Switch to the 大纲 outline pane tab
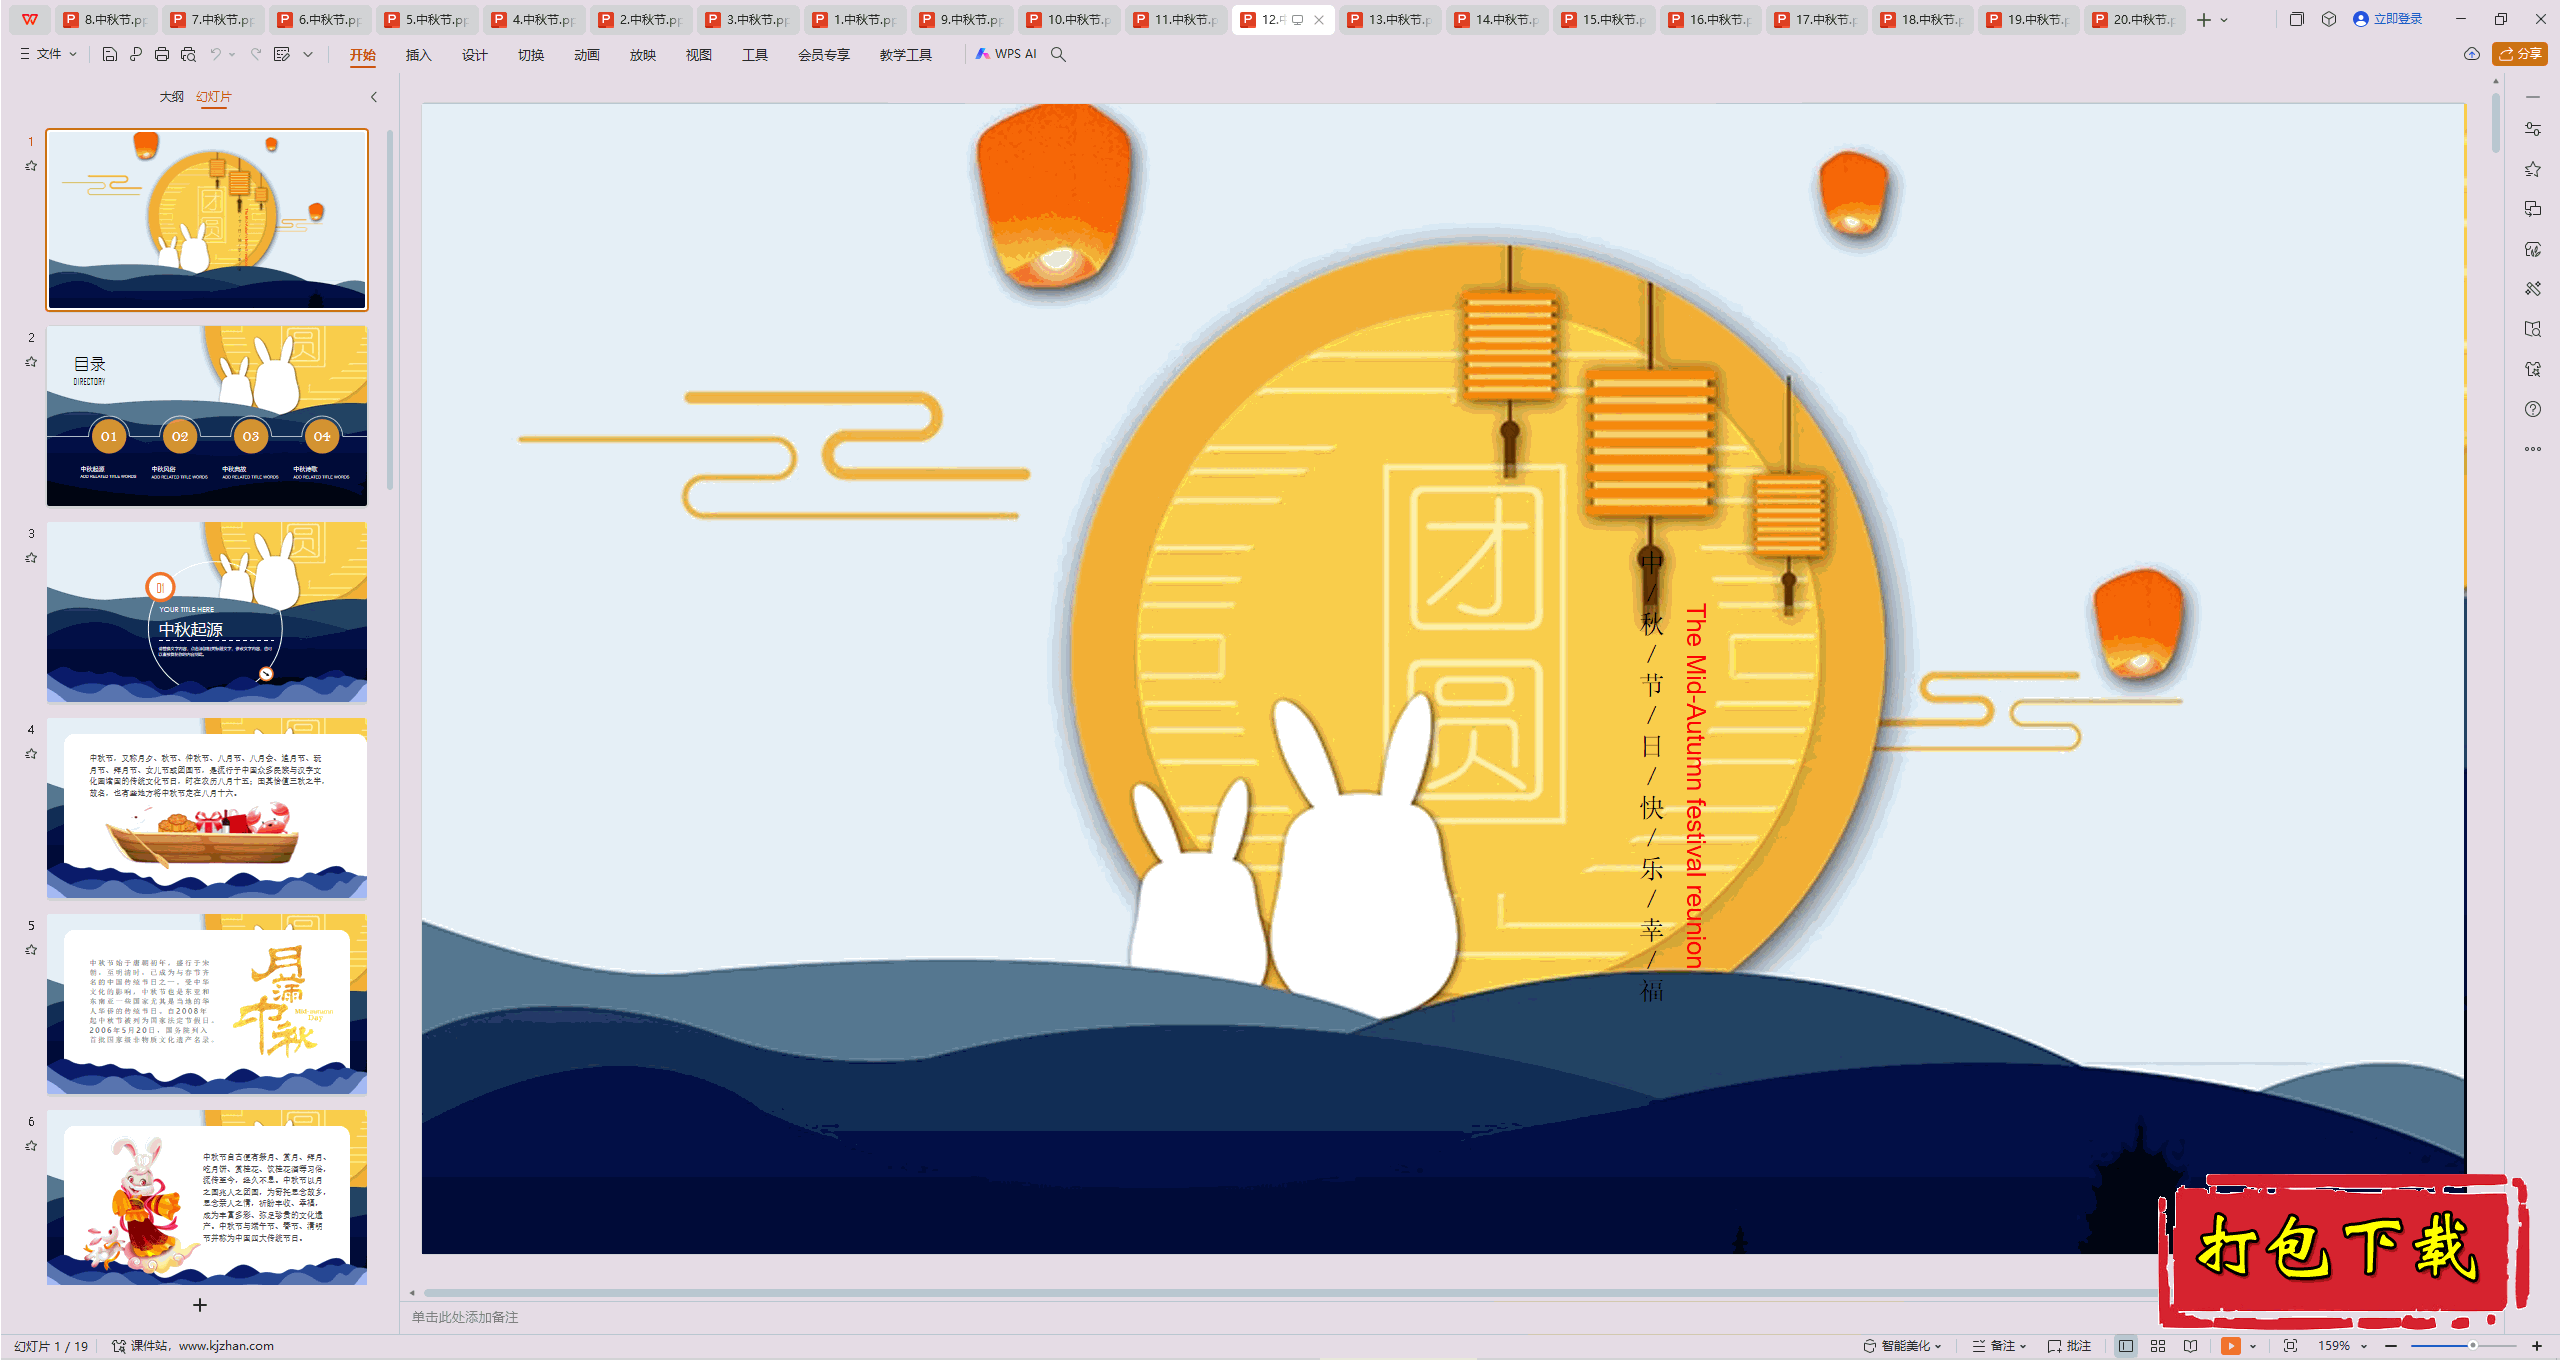2560x1360 pixels. (x=171, y=97)
